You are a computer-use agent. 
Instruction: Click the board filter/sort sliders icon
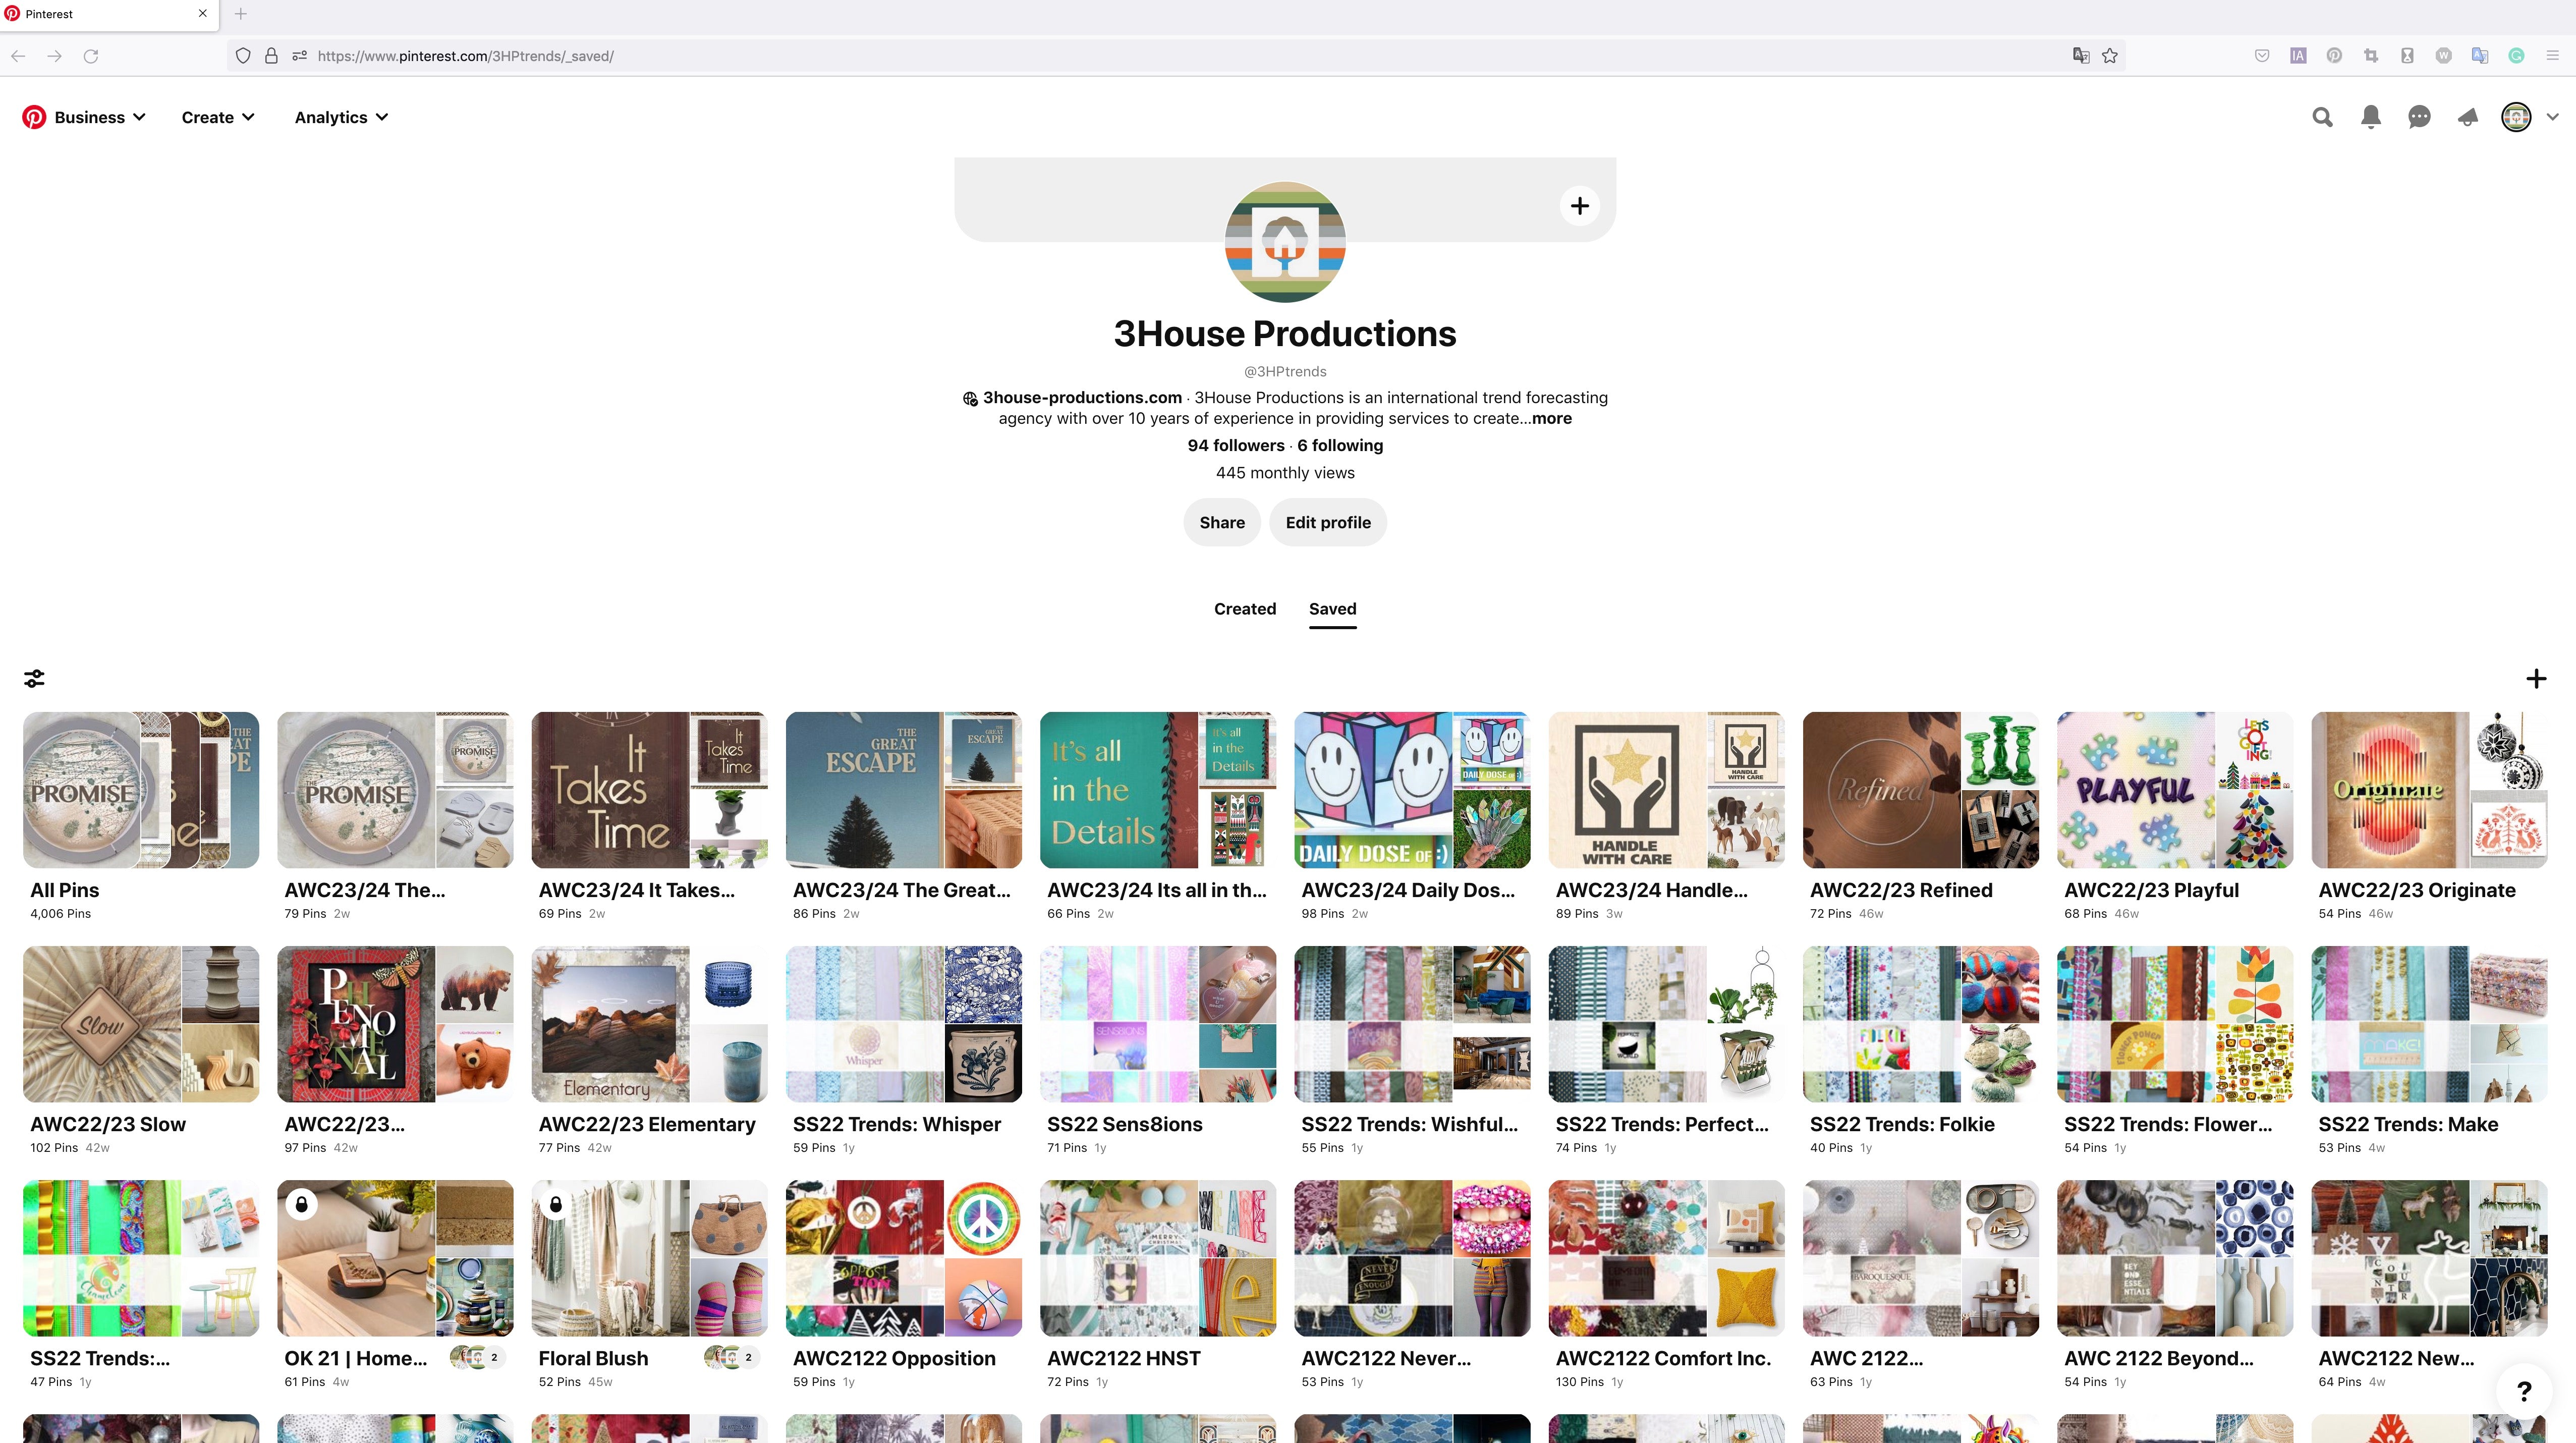pos(34,679)
